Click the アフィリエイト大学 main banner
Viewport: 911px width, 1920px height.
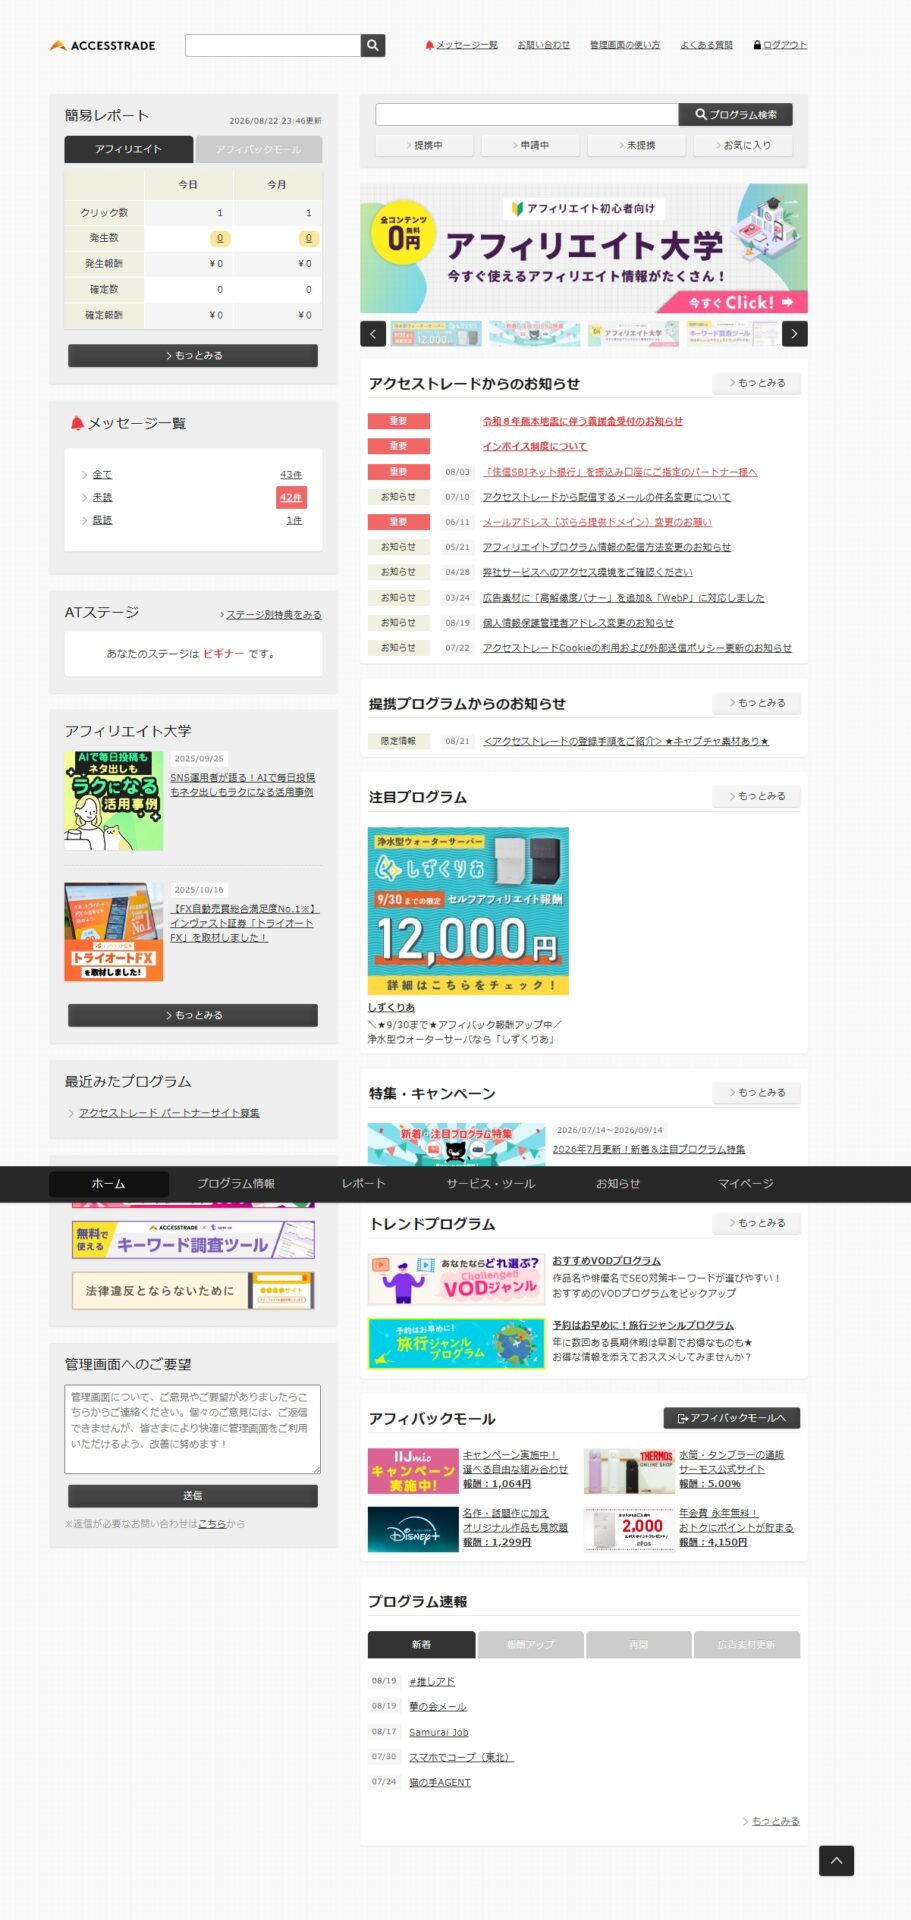point(584,248)
